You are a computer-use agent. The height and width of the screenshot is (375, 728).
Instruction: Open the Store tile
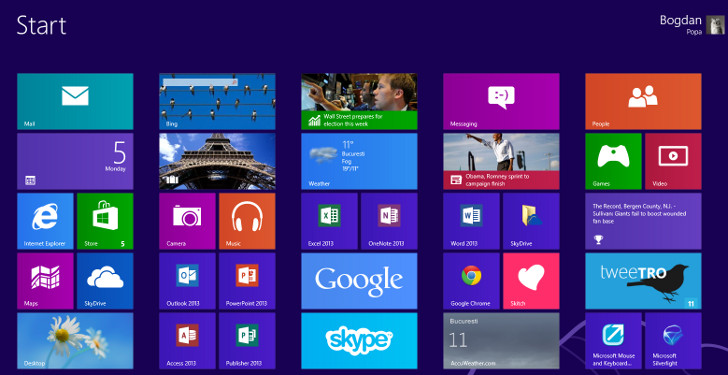tap(105, 221)
